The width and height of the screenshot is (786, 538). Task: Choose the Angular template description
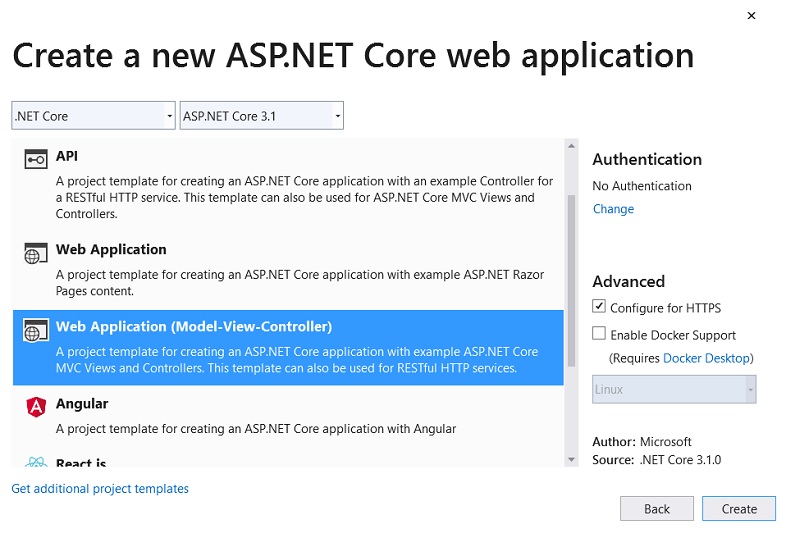point(256,429)
